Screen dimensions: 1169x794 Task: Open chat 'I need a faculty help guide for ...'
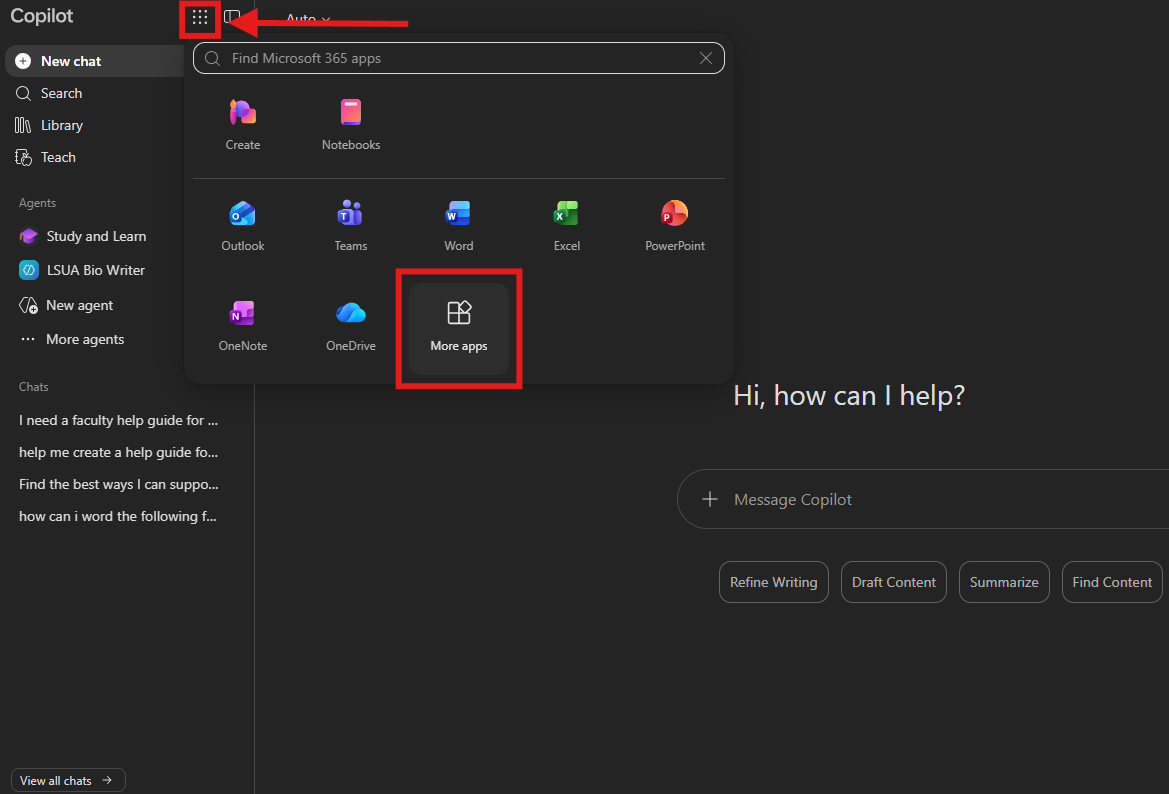(x=119, y=420)
